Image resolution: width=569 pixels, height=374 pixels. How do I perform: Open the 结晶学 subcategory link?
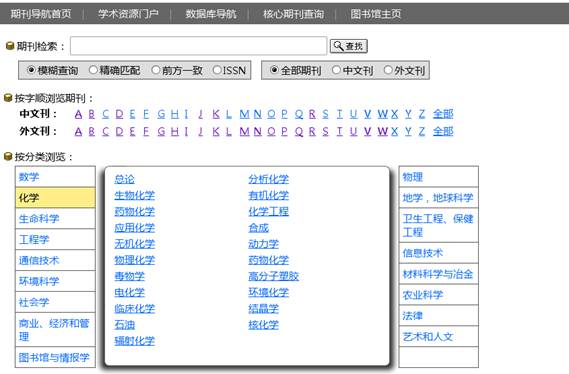coord(263,309)
